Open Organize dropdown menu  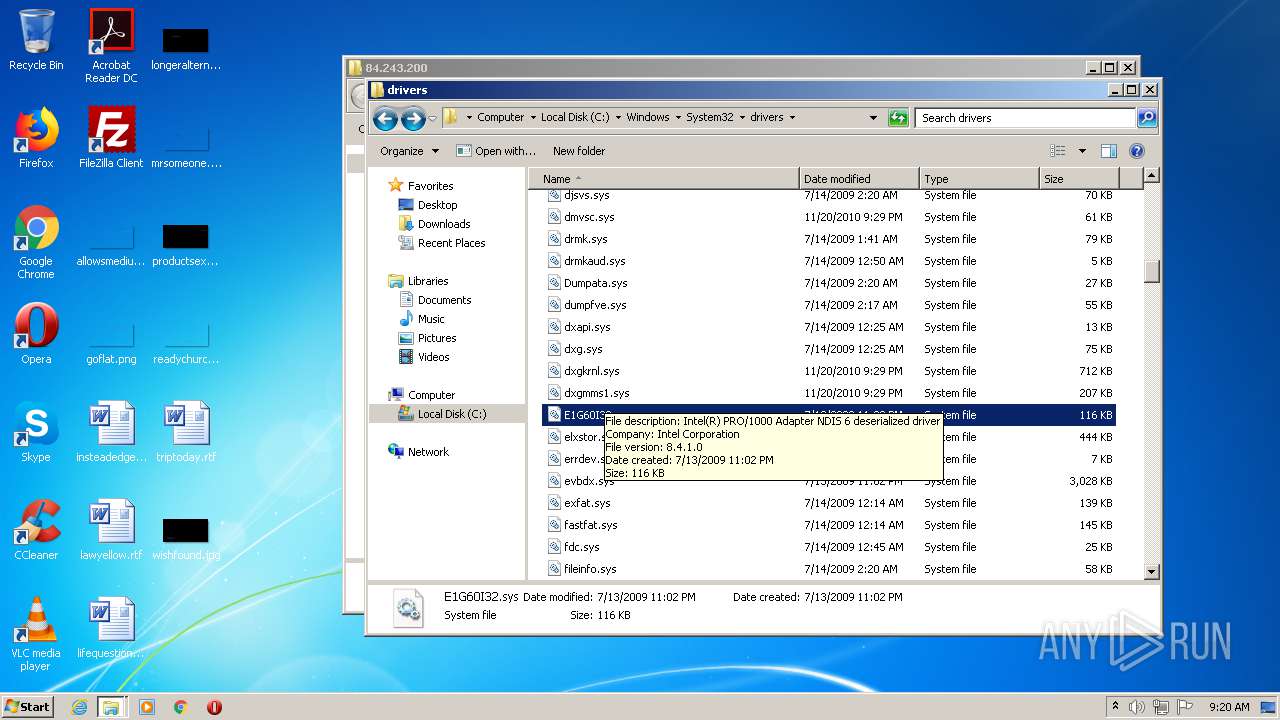409,151
